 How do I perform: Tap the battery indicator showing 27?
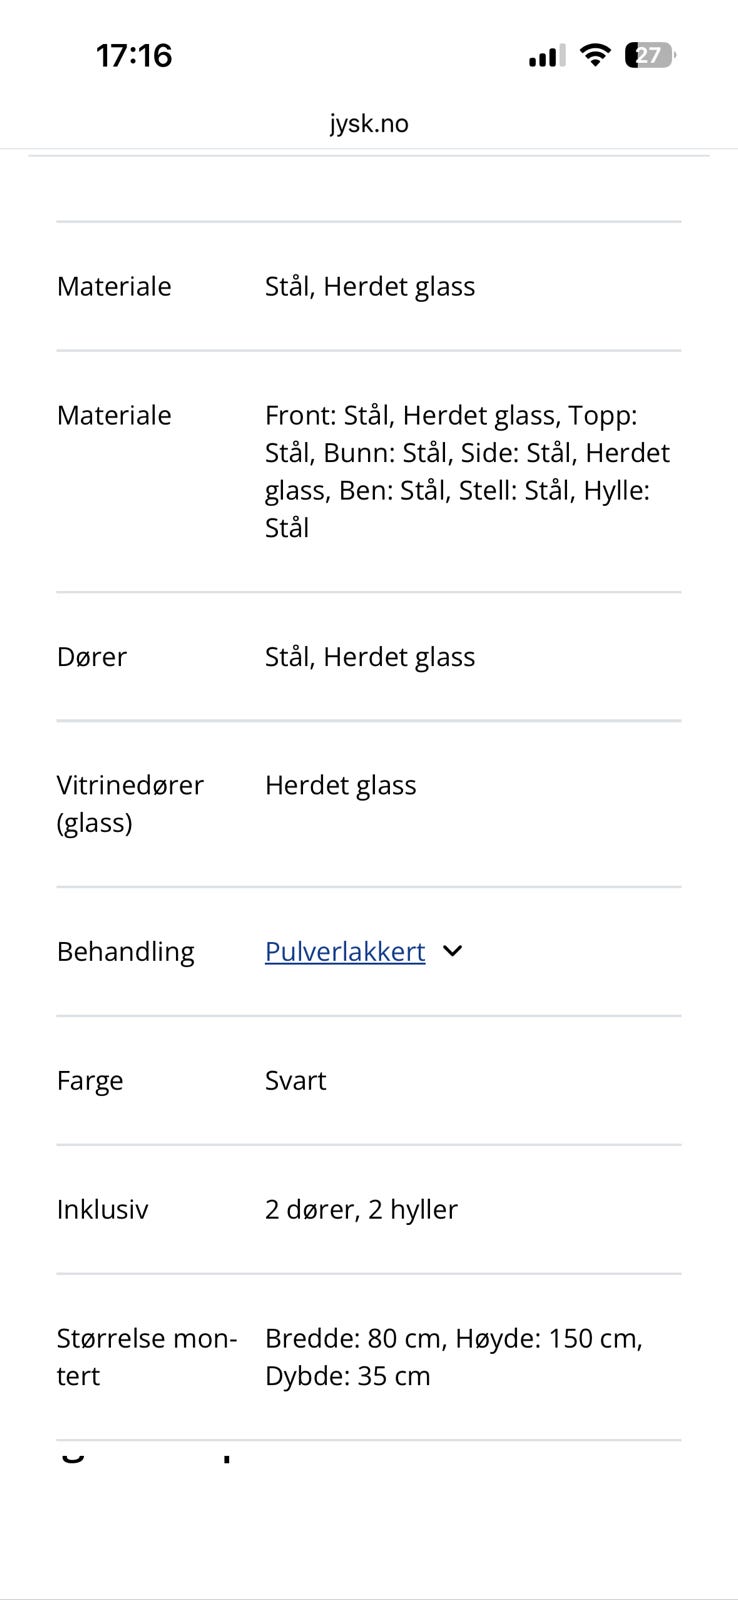(648, 55)
